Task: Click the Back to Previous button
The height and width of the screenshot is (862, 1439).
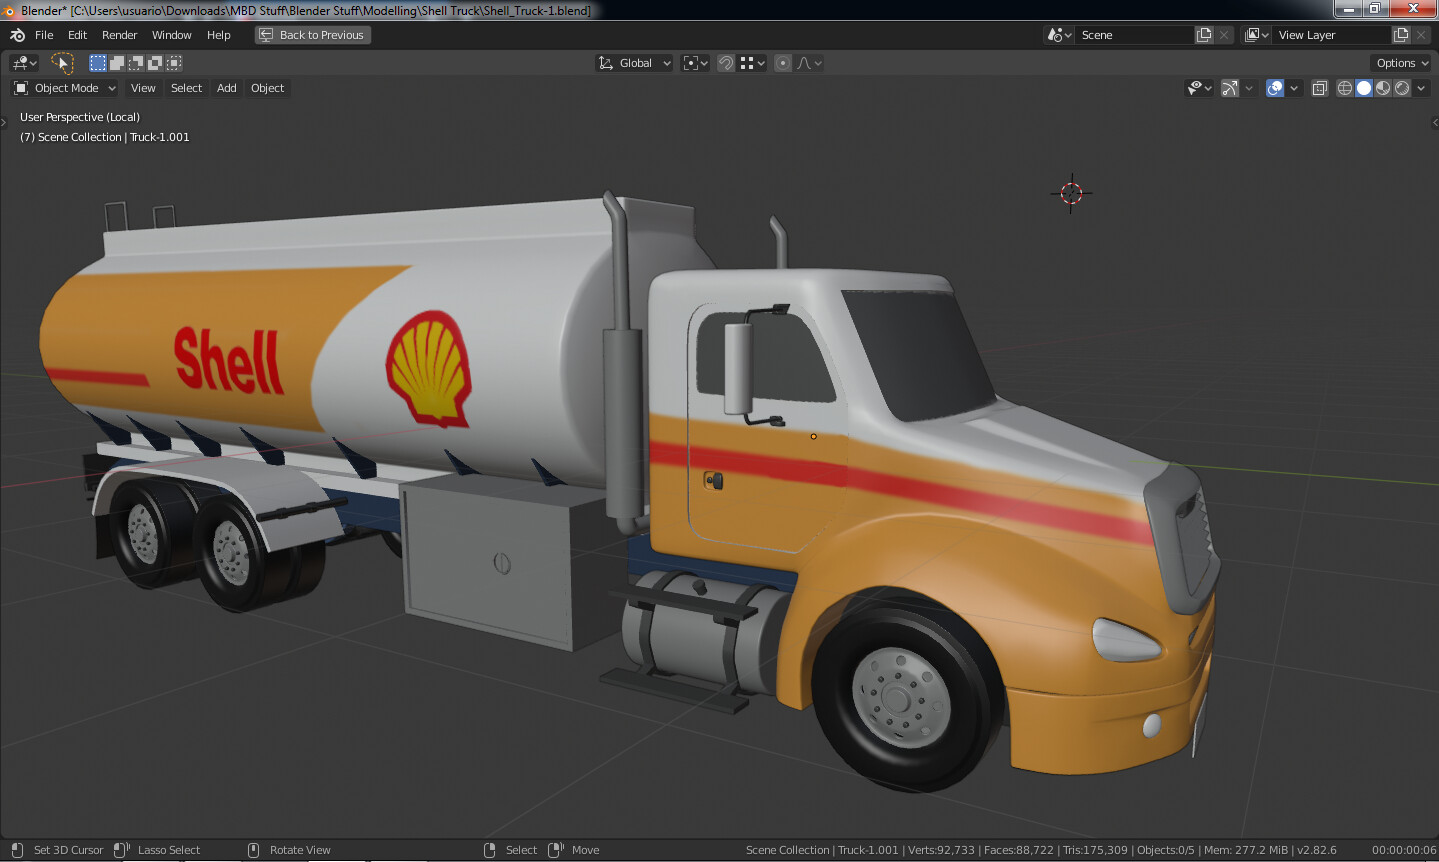Action: pyautogui.click(x=313, y=35)
